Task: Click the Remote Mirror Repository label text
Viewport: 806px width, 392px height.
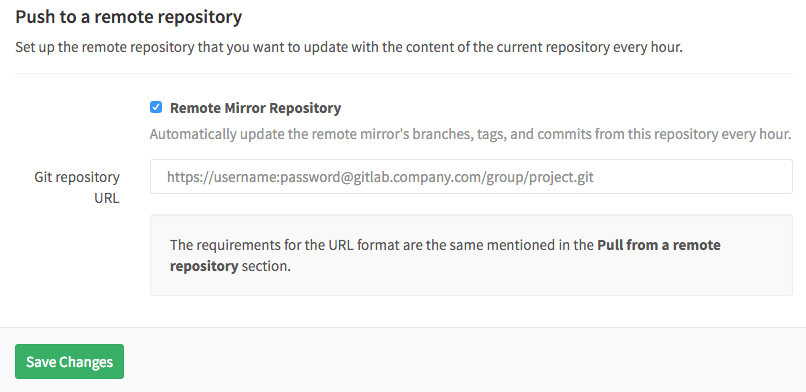Action: tap(255, 108)
